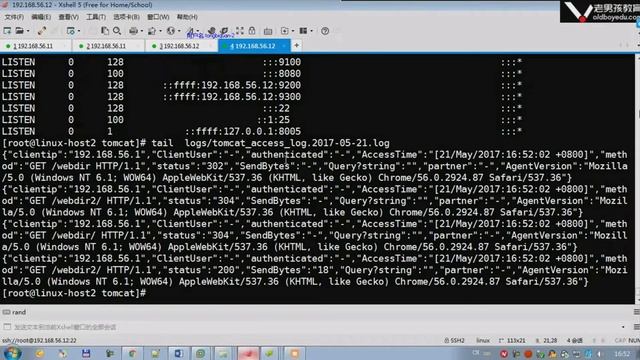Click the 113x21 terminal size status entry

pos(512,340)
